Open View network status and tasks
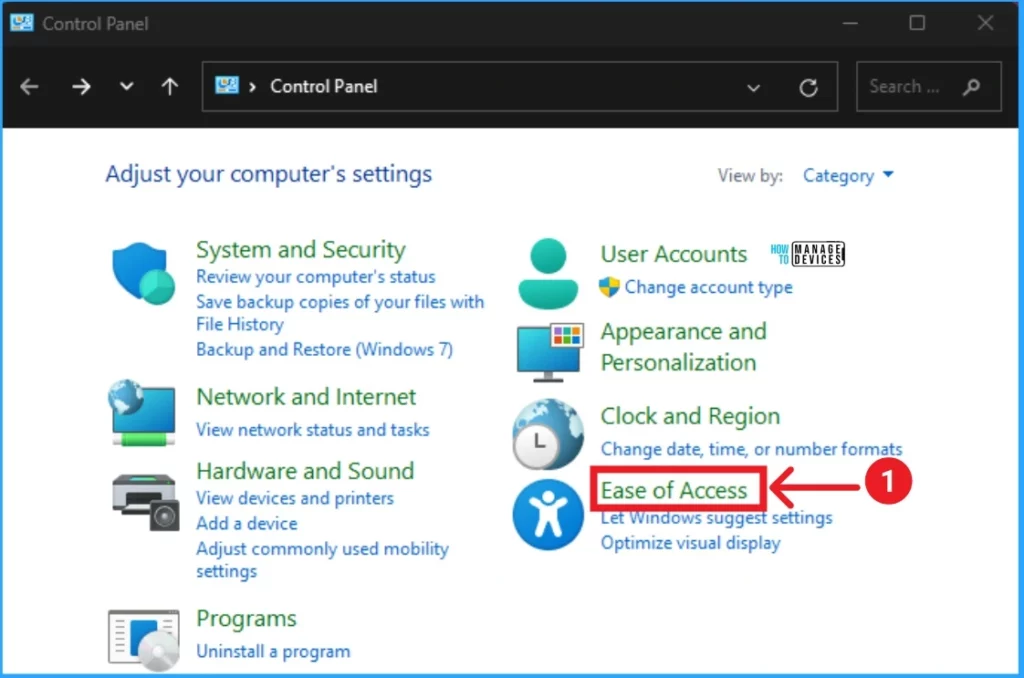Screen dimensions: 1024x678 pyautogui.click(x=313, y=430)
